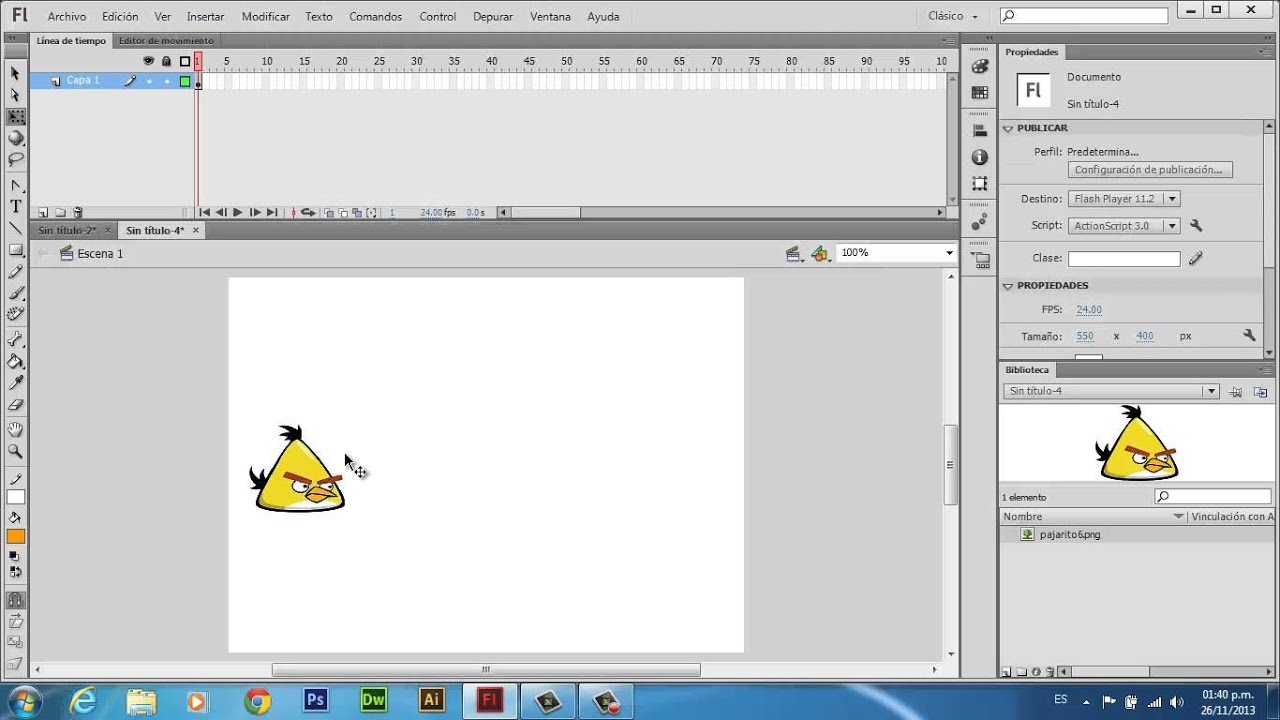Open the Transform panel icon
The height and width of the screenshot is (720, 1280).
coord(980,184)
